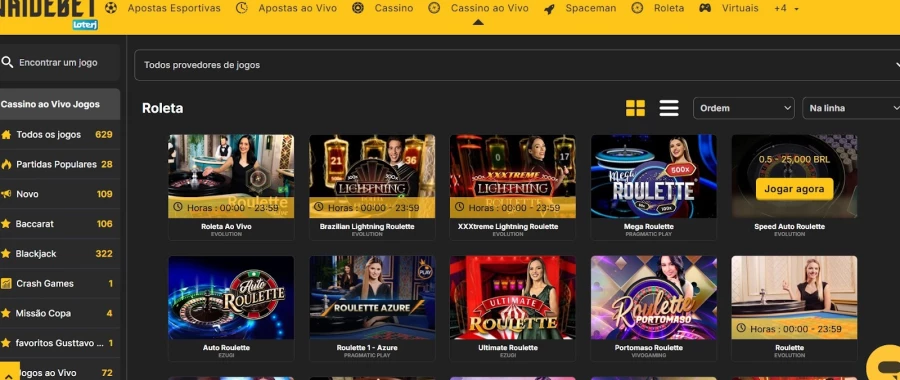Click the Jogar agora button
This screenshot has height=380, width=900.
coord(794,189)
